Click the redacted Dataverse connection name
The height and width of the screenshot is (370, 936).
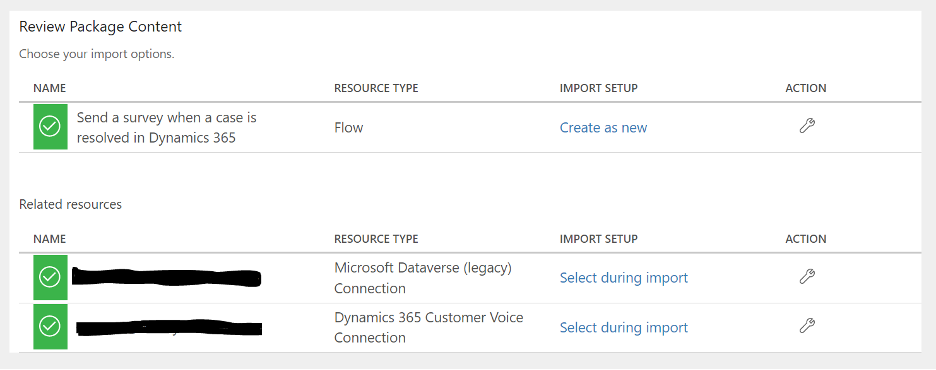[167, 278]
